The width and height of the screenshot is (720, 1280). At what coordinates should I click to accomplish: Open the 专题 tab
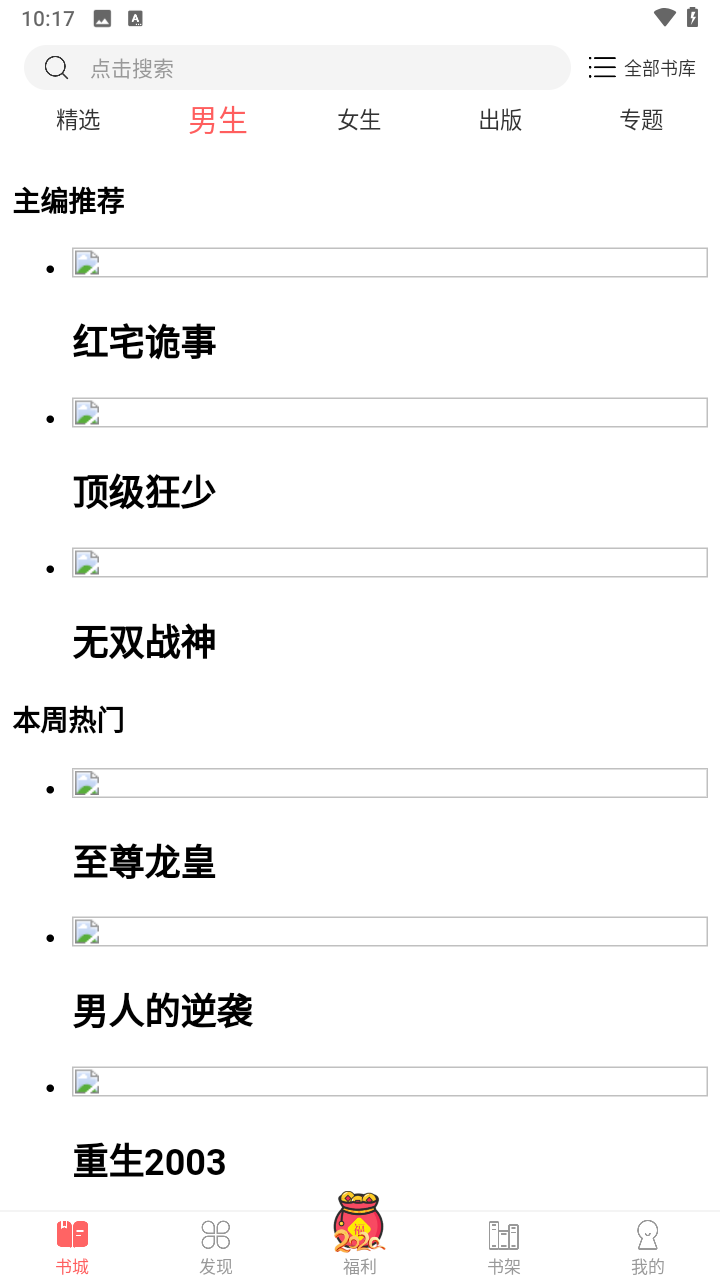click(641, 120)
